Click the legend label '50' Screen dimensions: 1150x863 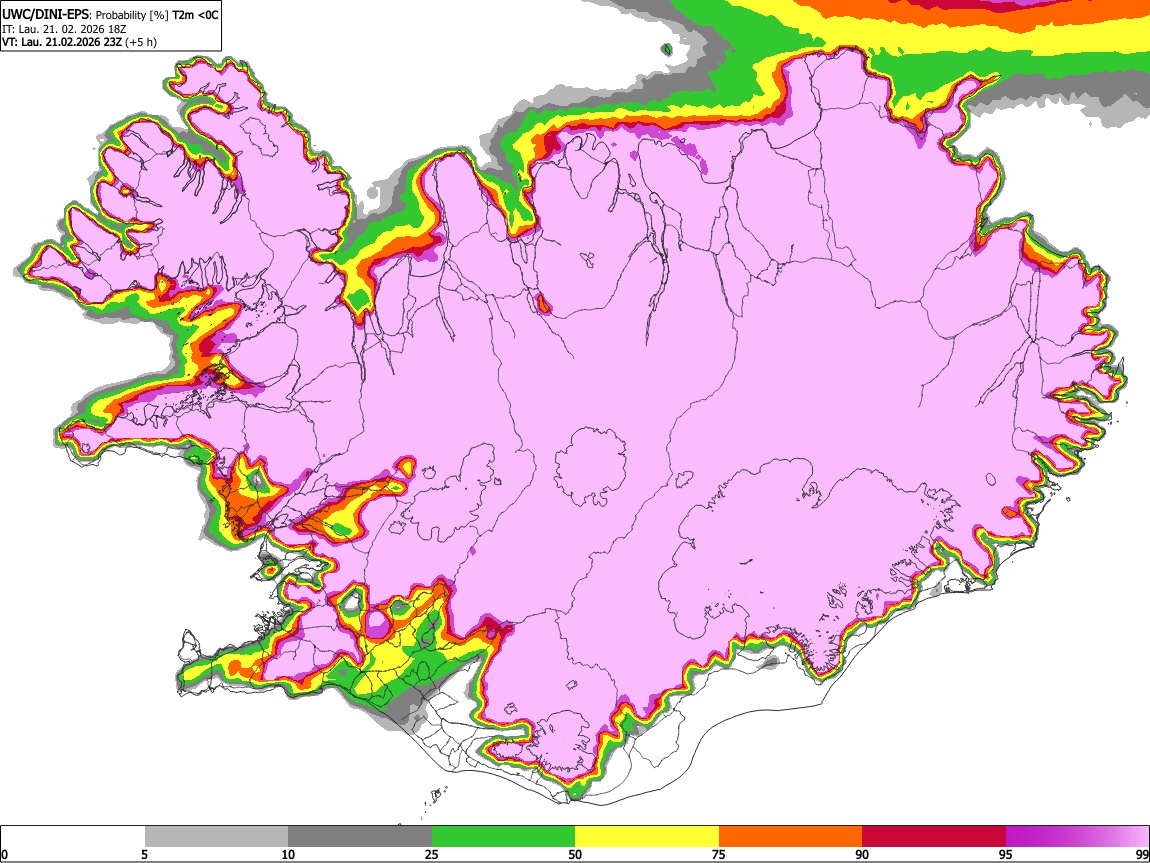click(x=575, y=854)
